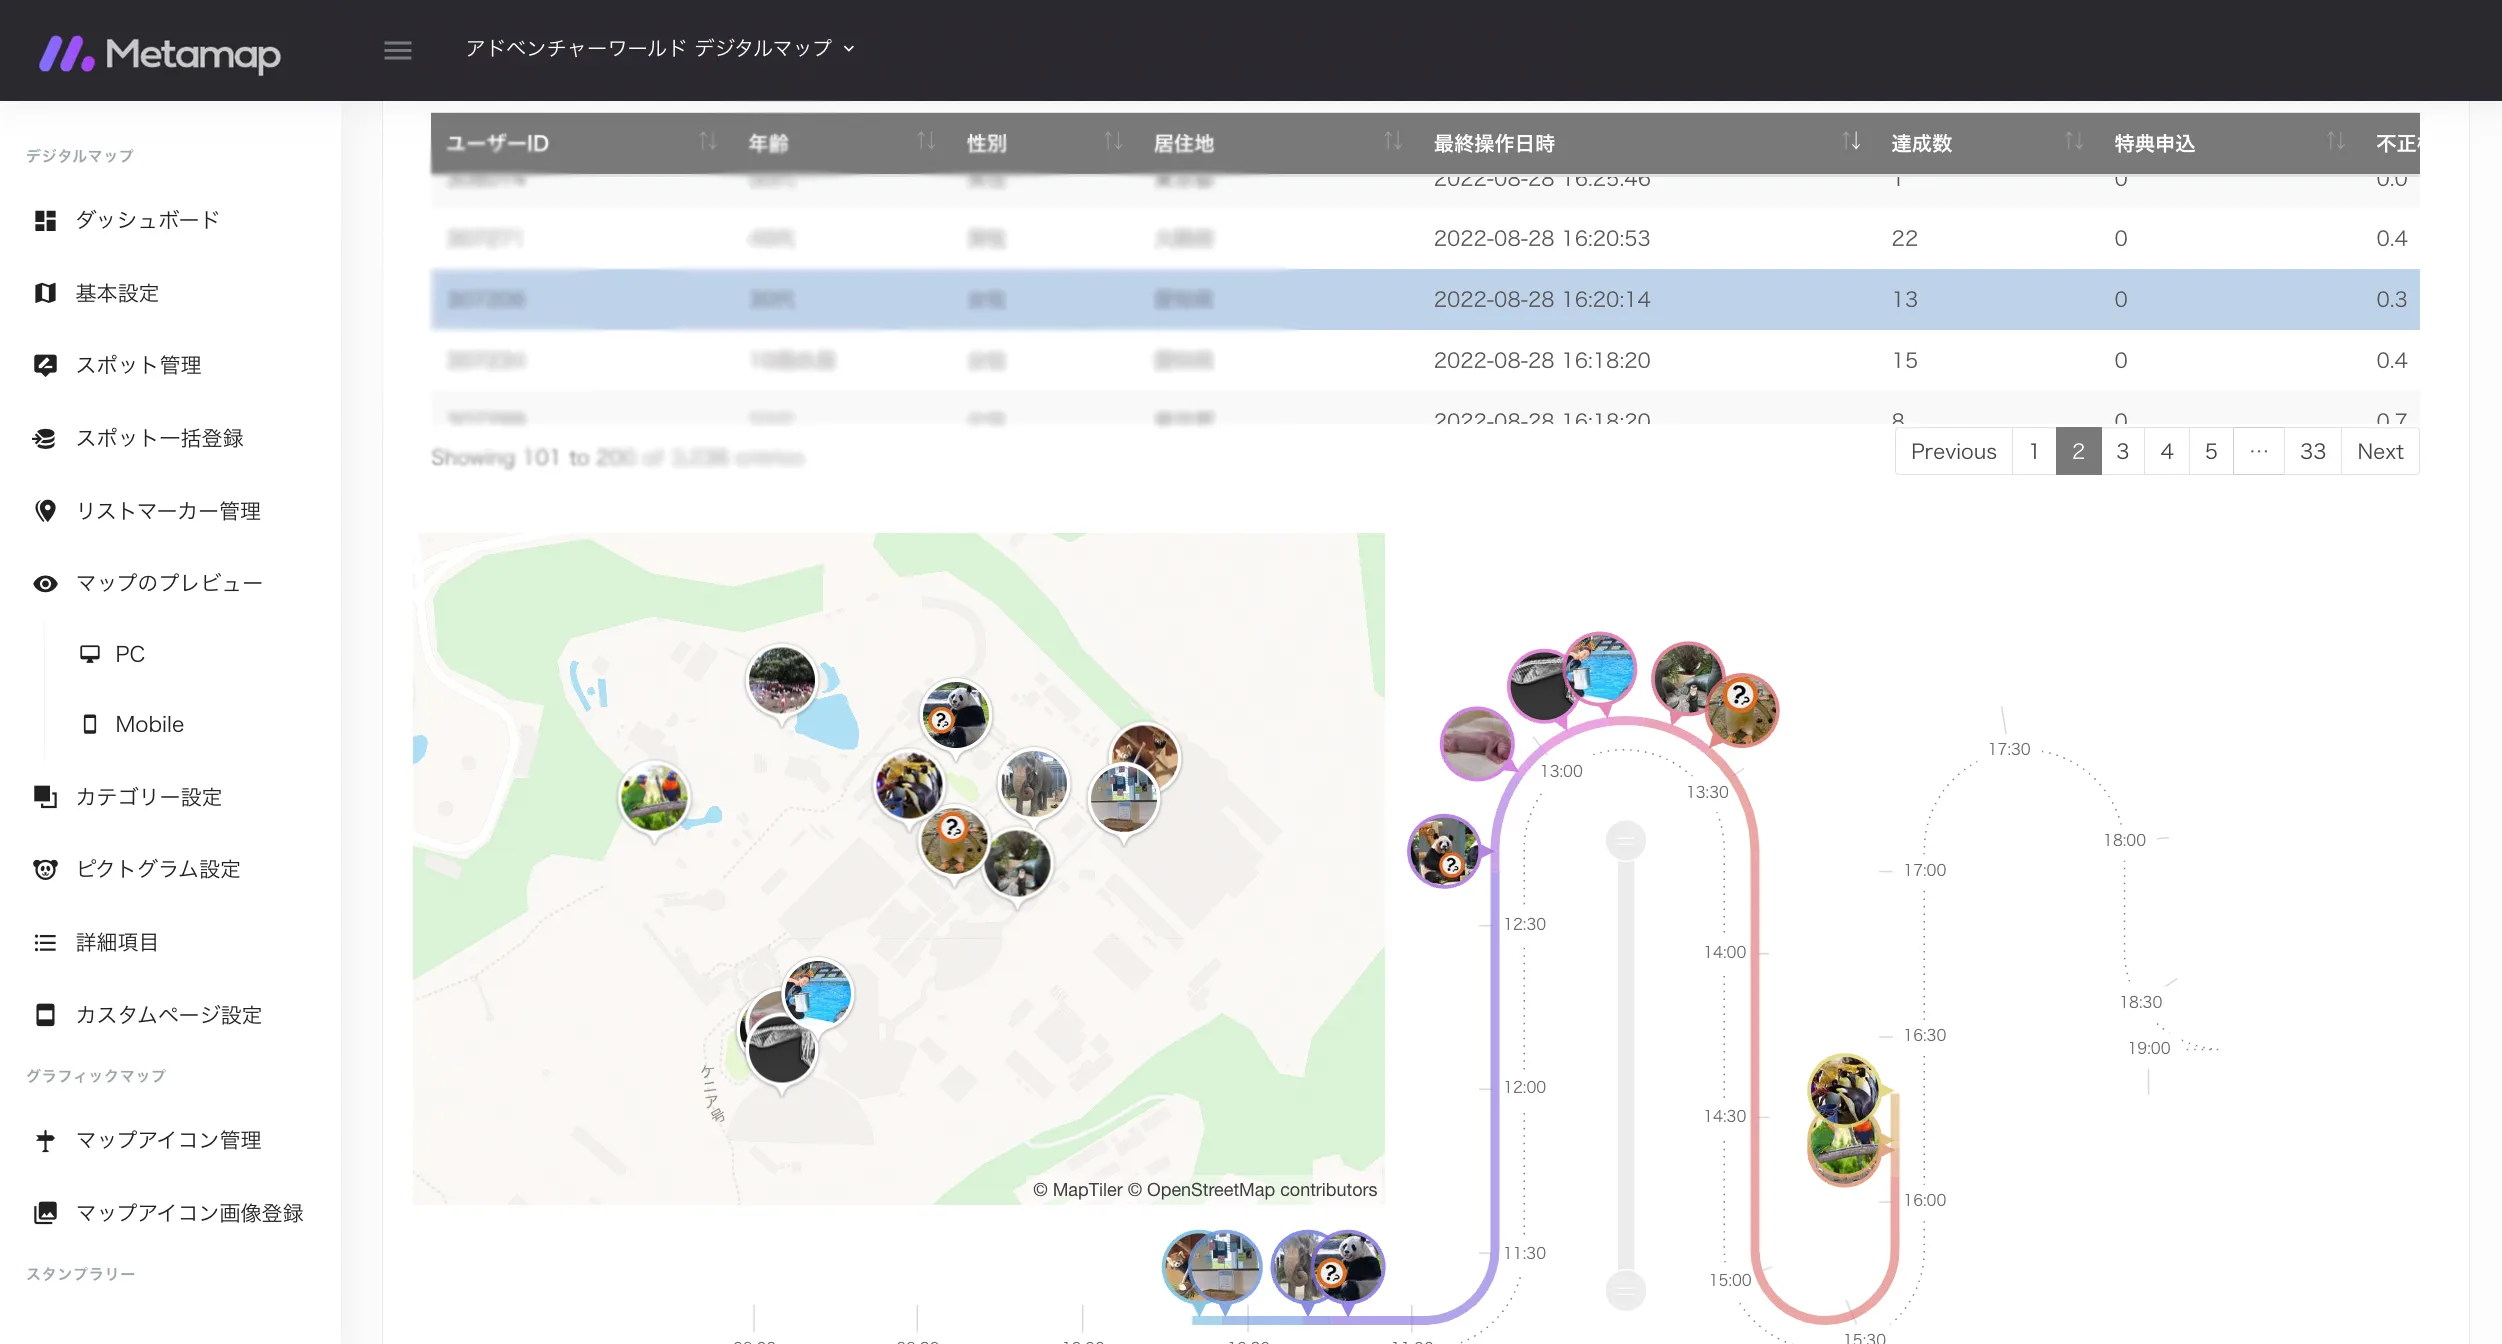Go to page 33 in pagination
Image resolution: width=2502 pixels, height=1344 pixels.
point(2312,451)
